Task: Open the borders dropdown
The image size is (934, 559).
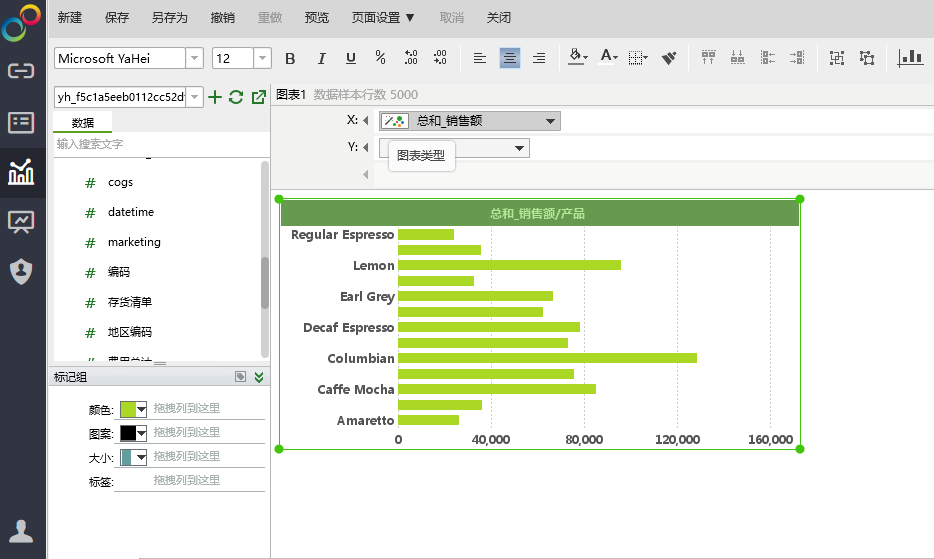Action: tap(638, 58)
